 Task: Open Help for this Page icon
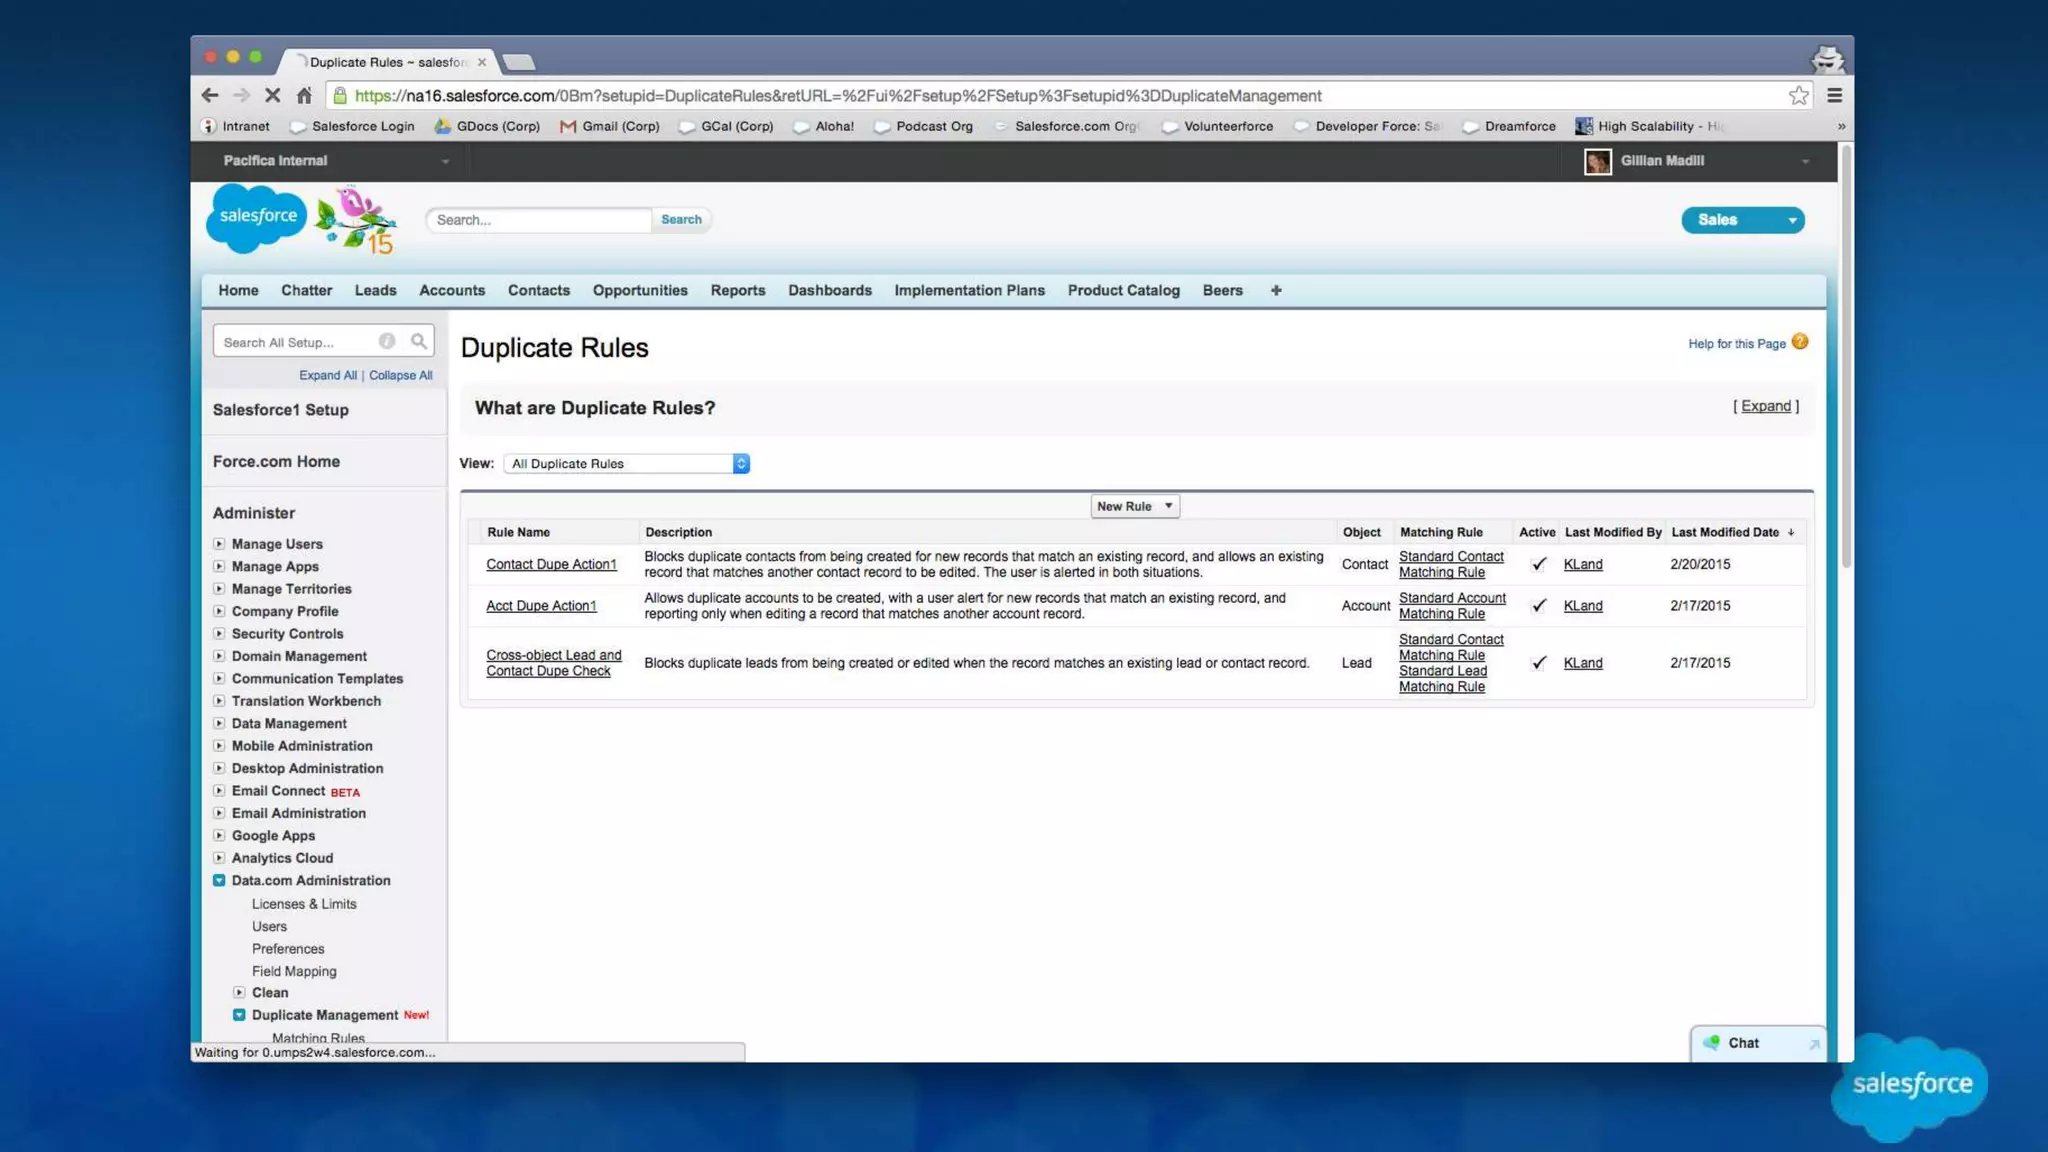[1800, 342]
